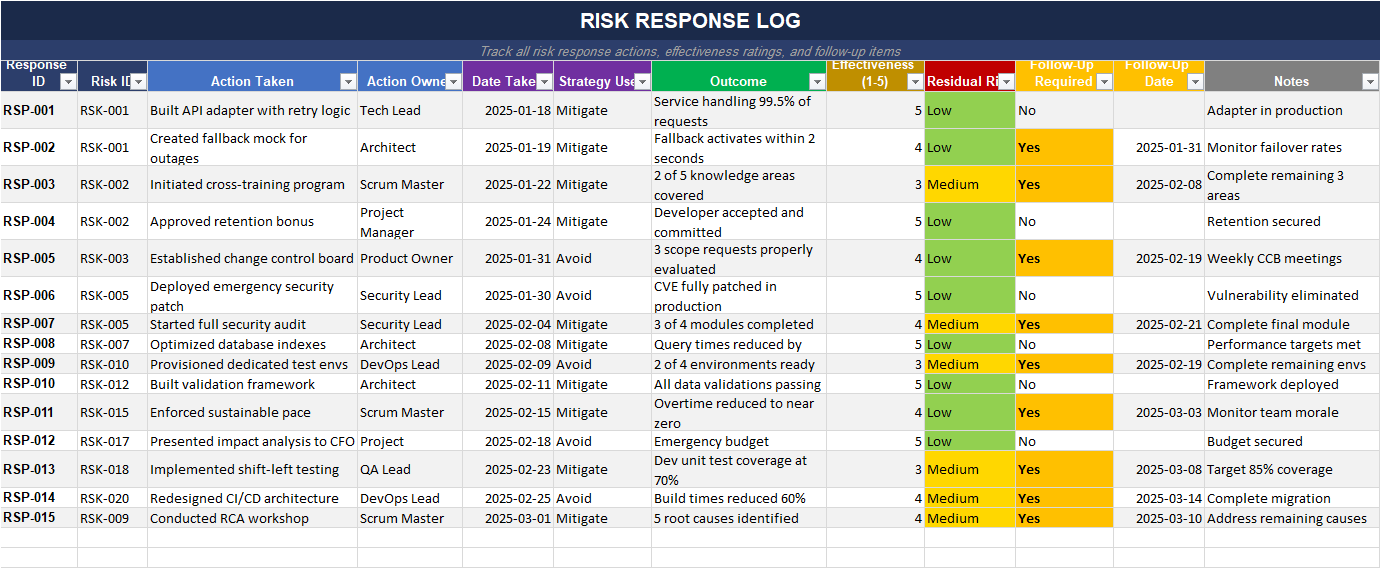
Task: Open the Outcome column filter dropdown
Action: coord(816,82)
